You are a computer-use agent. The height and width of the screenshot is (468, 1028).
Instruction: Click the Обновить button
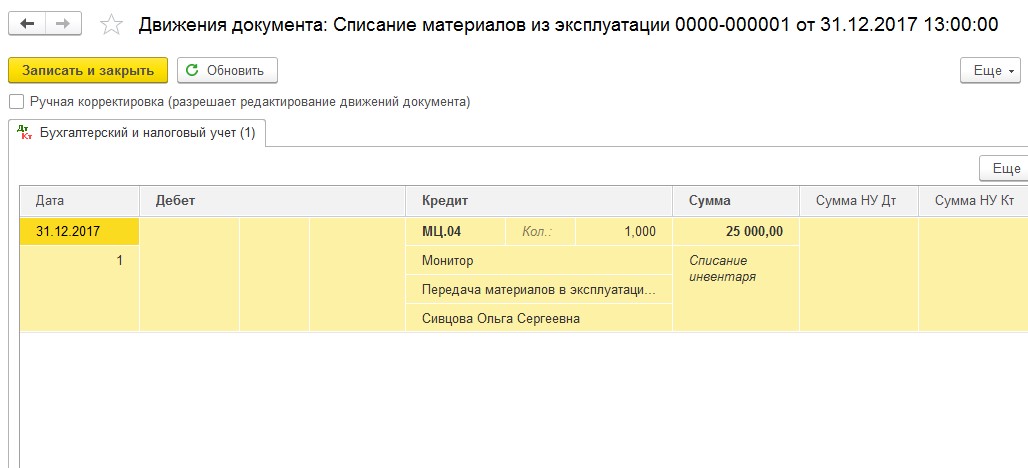click(227, 71)
